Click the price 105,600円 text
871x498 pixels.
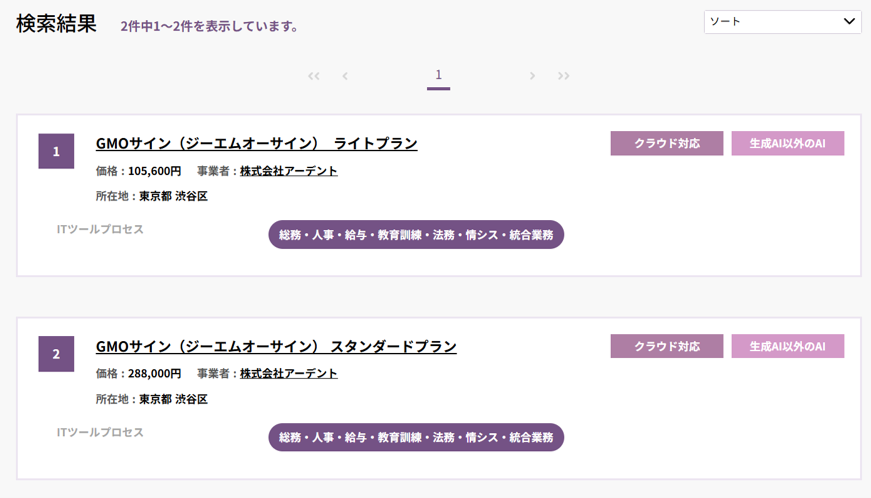tap(154, 171)
